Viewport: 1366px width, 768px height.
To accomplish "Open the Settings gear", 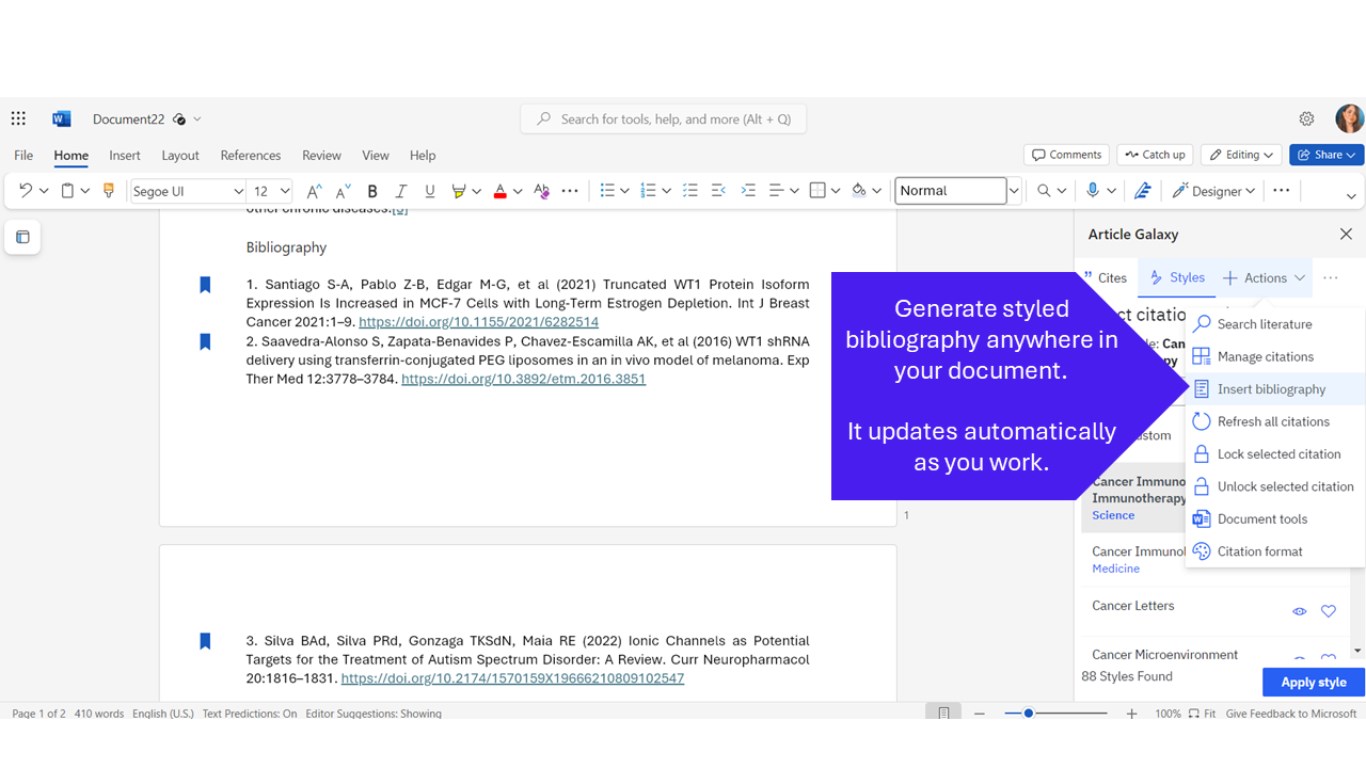I will (x=1307, y=119).
